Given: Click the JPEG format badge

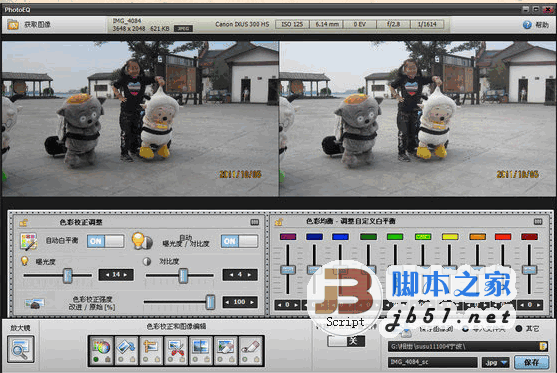Looking at the screenshot, I should pyautogui.click(x=183, y=28).
